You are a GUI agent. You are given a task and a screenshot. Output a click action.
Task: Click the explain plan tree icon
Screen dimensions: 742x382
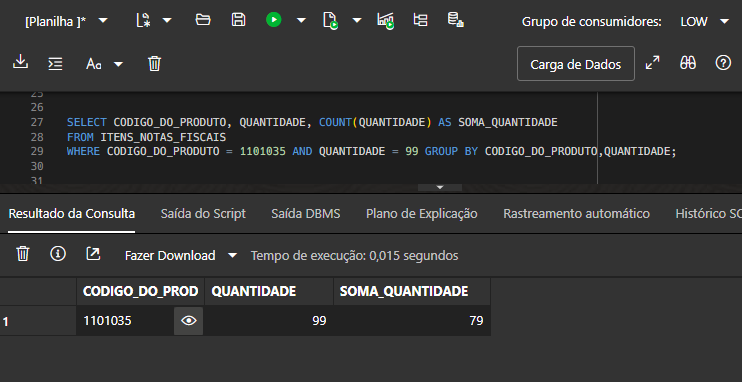click(420, 20)
